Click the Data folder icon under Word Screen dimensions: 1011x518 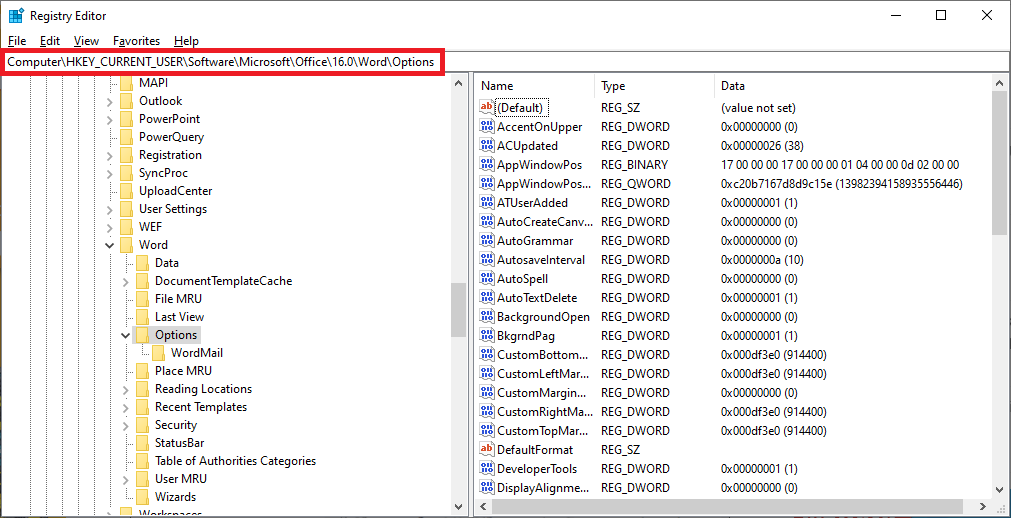(x=142, y=263)
